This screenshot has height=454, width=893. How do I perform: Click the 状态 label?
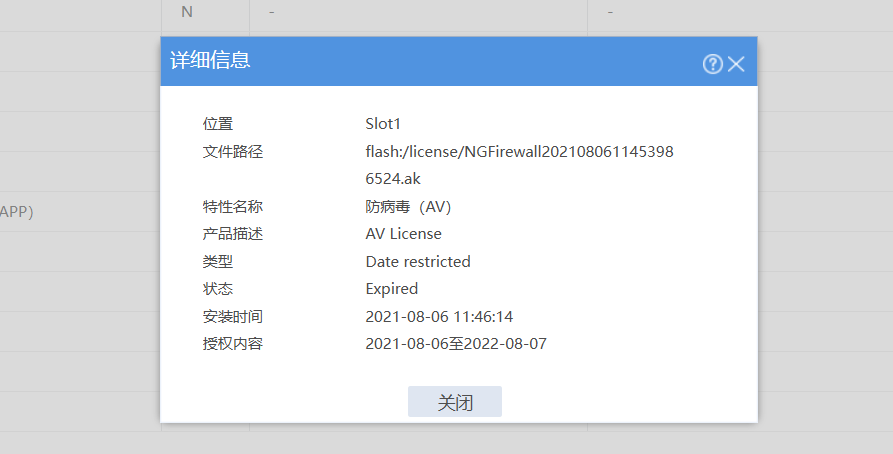click(218, 289)
